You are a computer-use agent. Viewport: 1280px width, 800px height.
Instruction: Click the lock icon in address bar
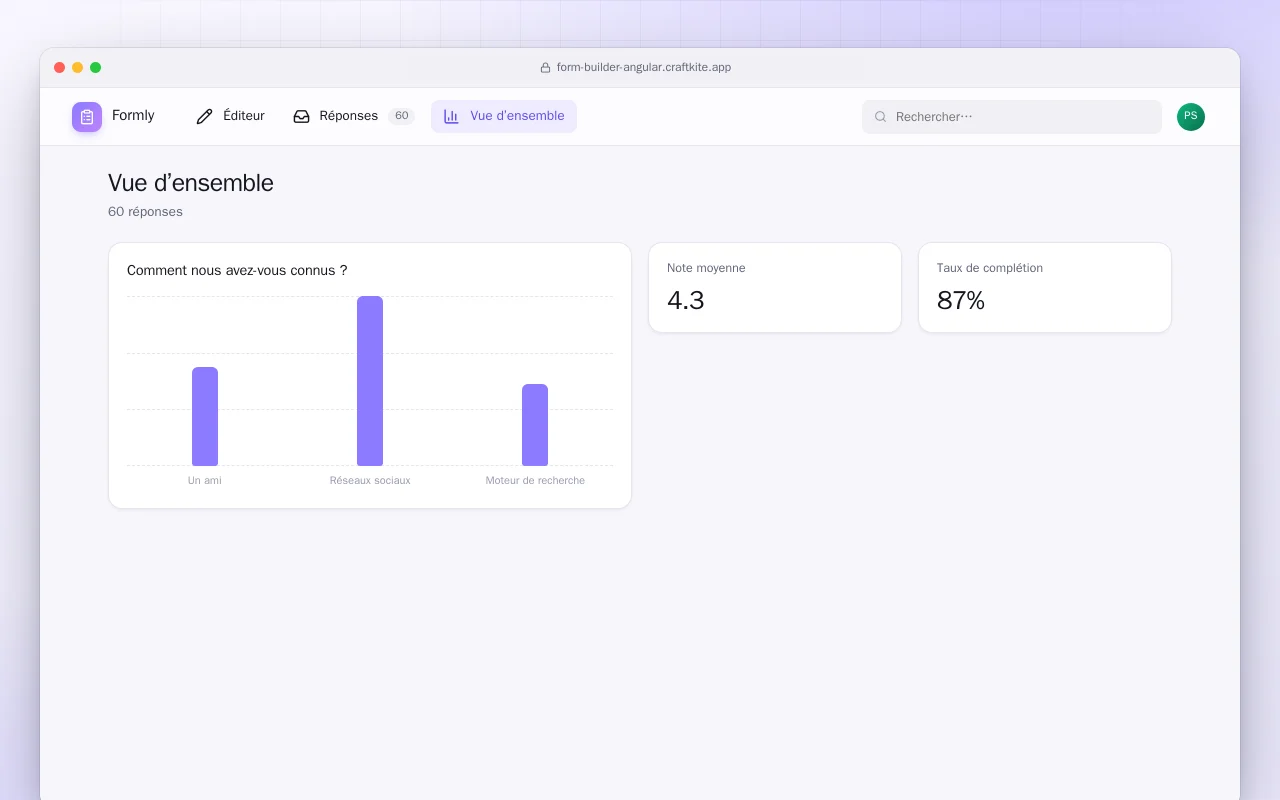[x=545, y=68]
